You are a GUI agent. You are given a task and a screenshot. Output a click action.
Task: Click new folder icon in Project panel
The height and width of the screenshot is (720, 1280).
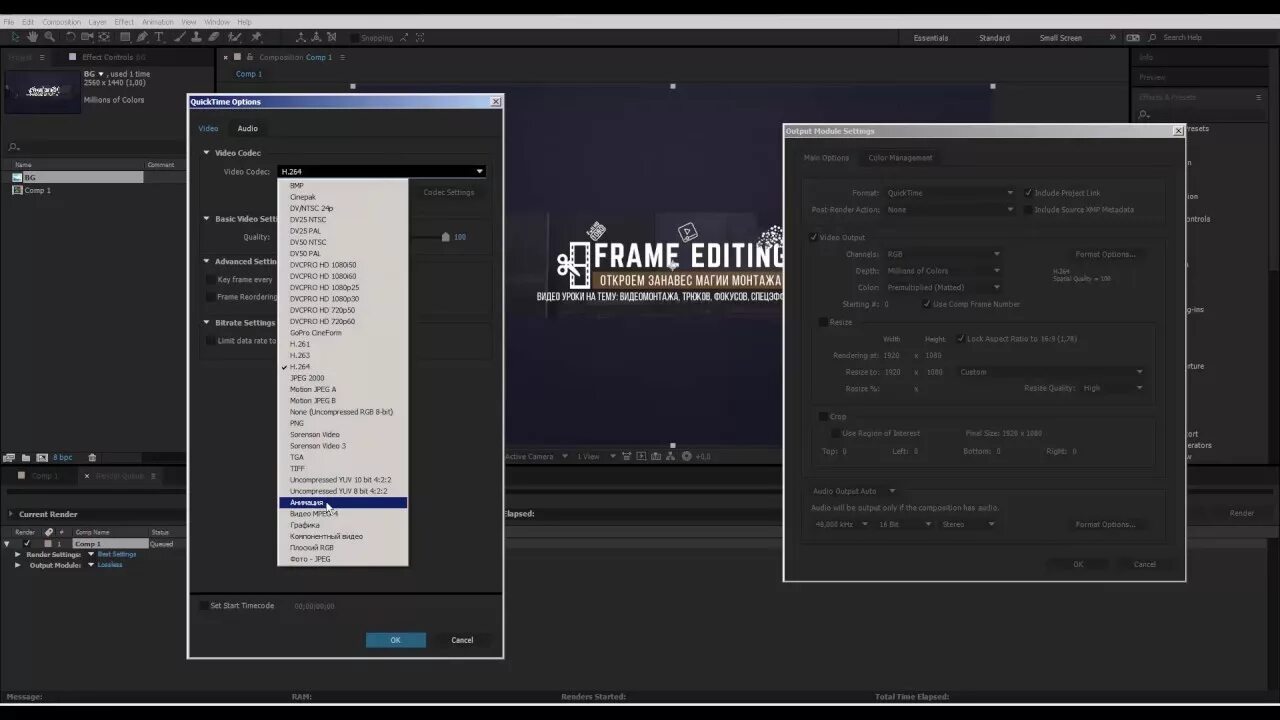pos(26,458)
